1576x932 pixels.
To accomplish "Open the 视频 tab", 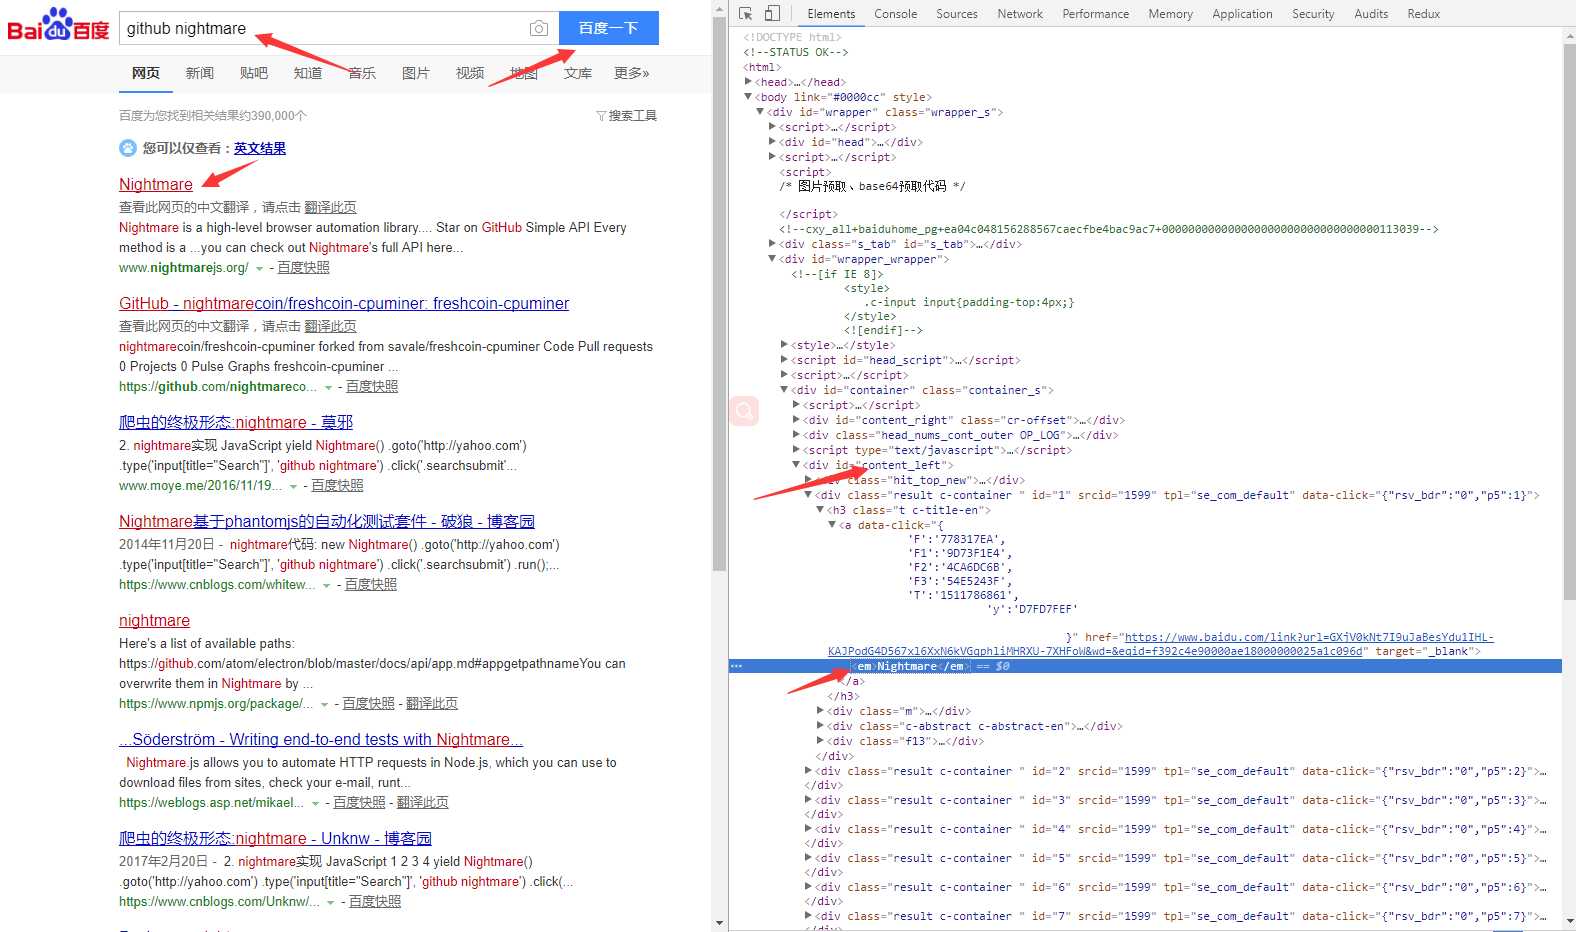I will tap(470, 73).
